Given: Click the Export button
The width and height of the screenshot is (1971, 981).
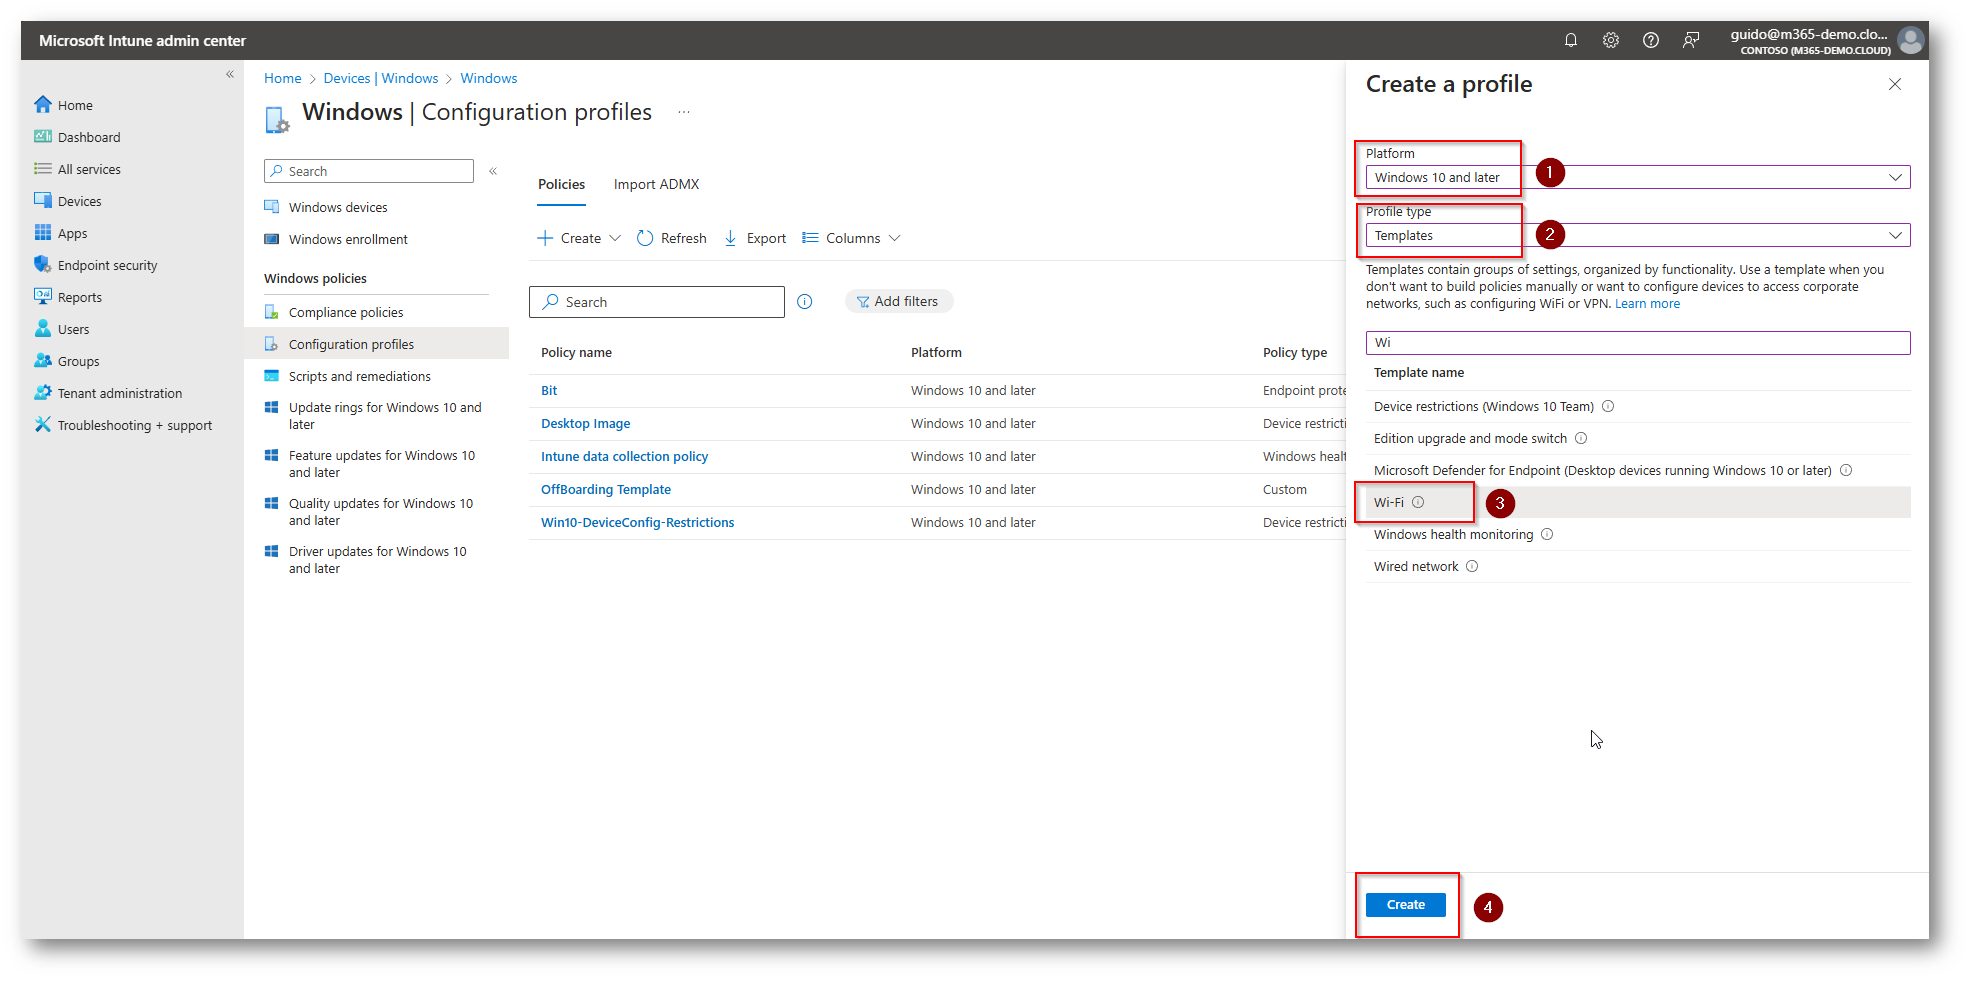Looking at the screenshot, I should (x=755, y=238).
